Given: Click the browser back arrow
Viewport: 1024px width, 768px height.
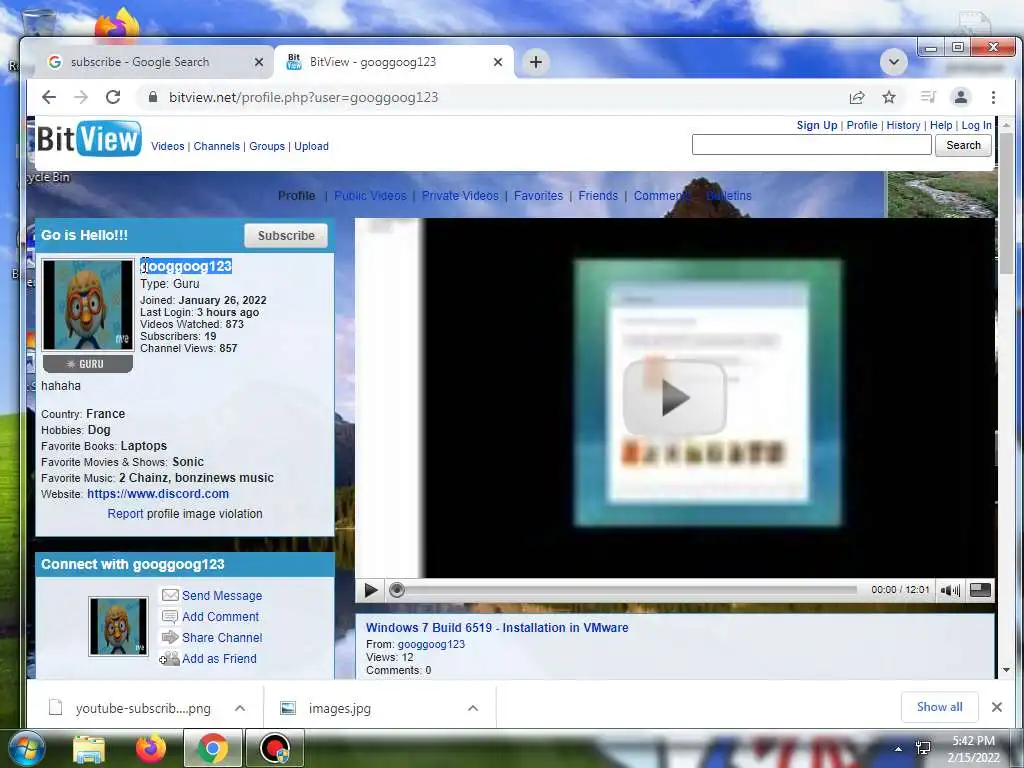Looking at the screenshot, I should tap(49, 97).
